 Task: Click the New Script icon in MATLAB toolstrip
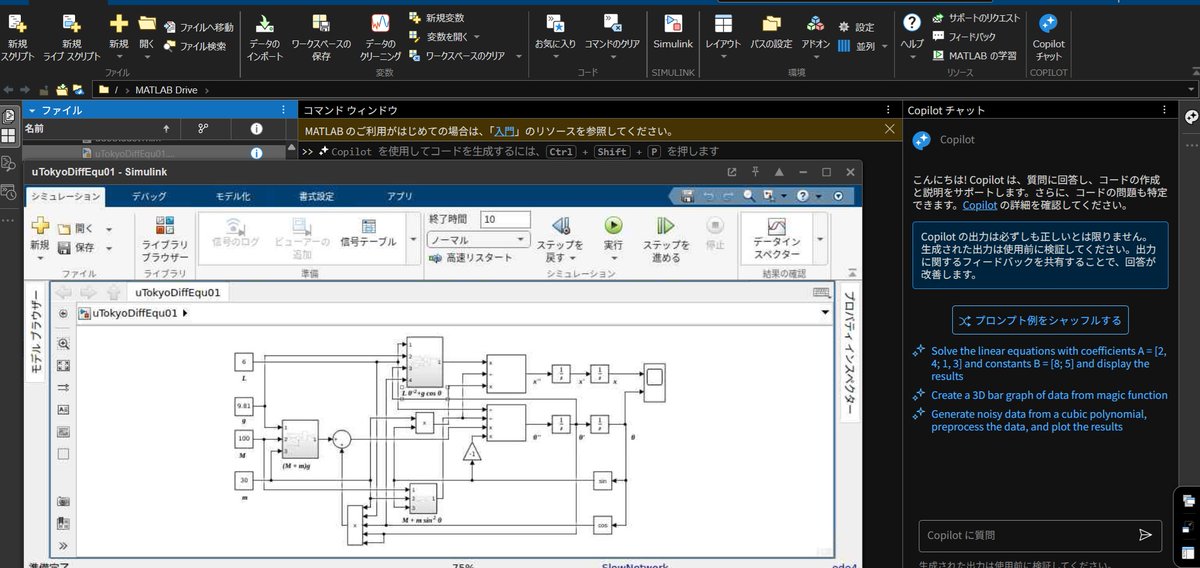18,23
